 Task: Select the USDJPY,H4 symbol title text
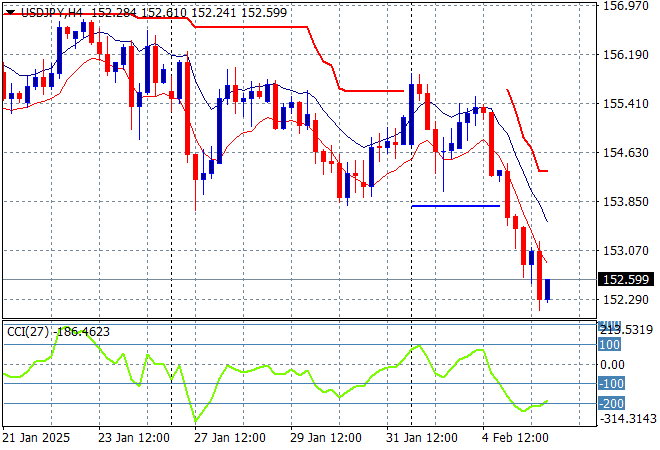pos(52,13)
